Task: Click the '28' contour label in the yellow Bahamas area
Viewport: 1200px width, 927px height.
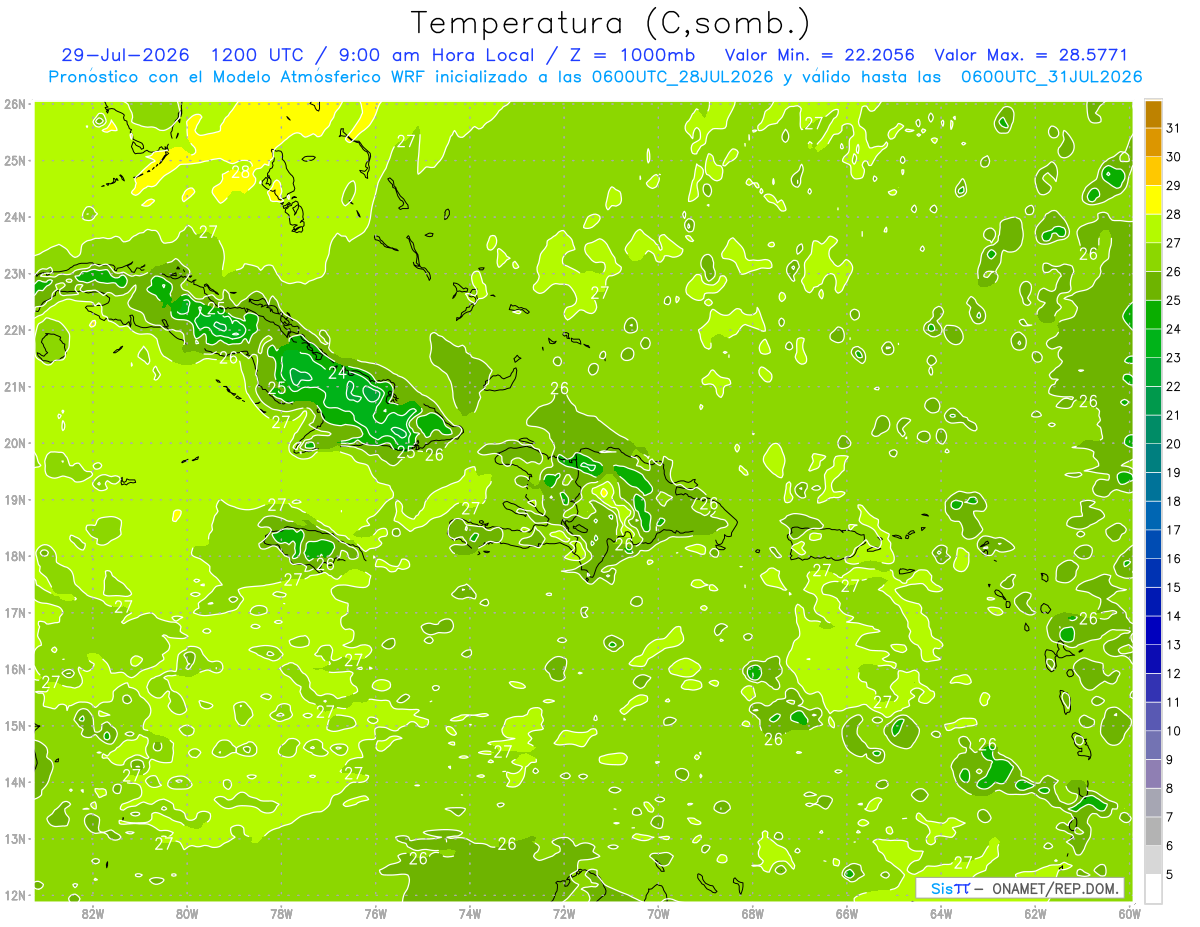Action: [x=241, y=171]
